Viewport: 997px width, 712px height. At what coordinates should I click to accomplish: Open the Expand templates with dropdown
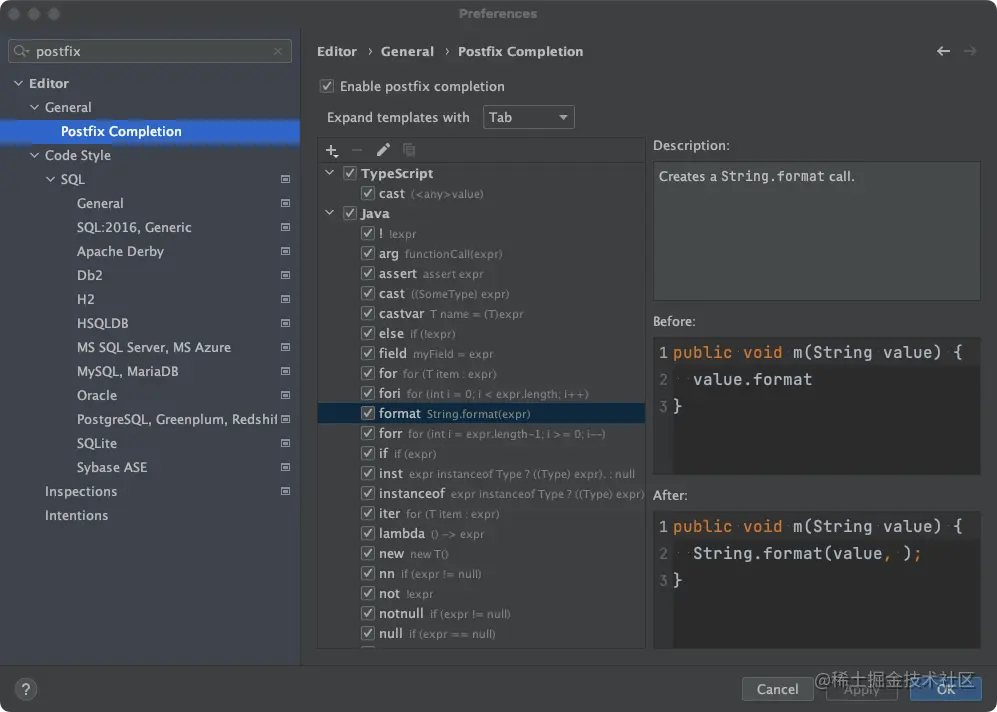coord(528,118)
